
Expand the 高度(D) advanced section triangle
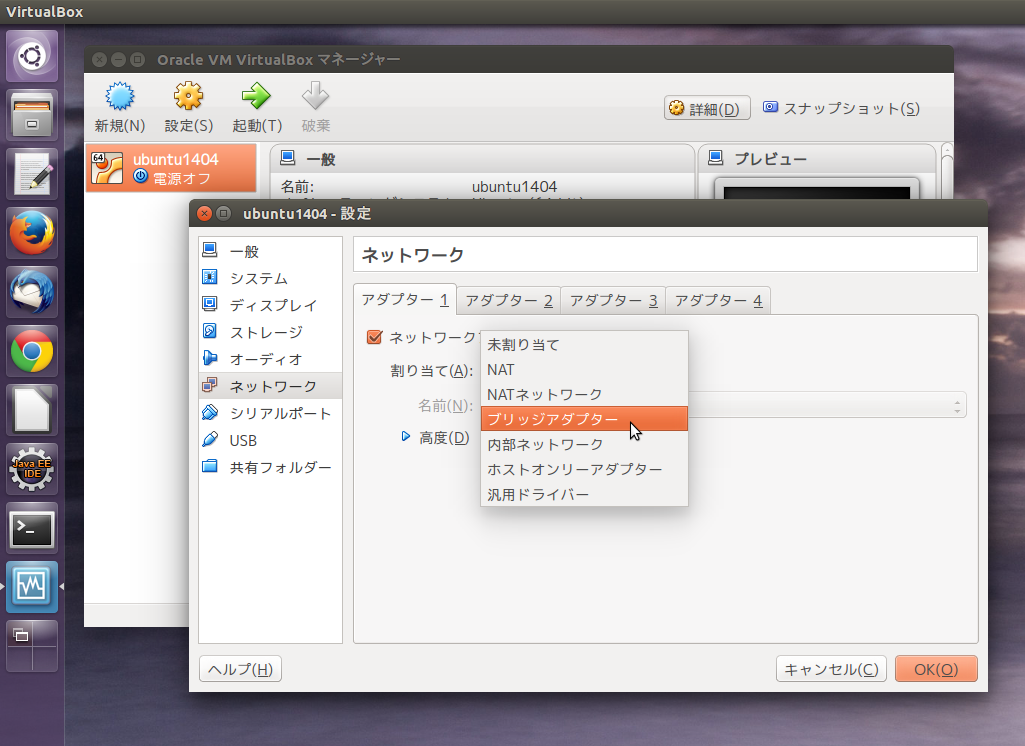(x=406, y=436)
